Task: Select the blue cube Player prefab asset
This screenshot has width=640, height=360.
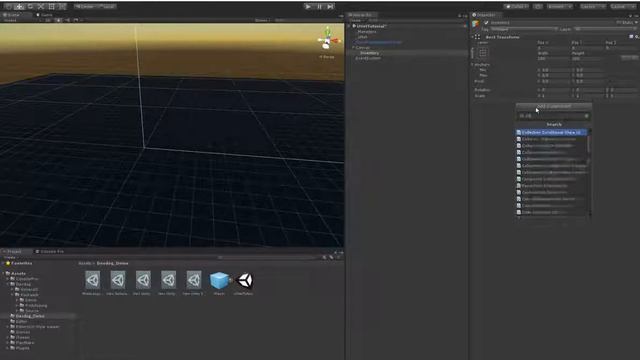Action: [x=219, y=280]
